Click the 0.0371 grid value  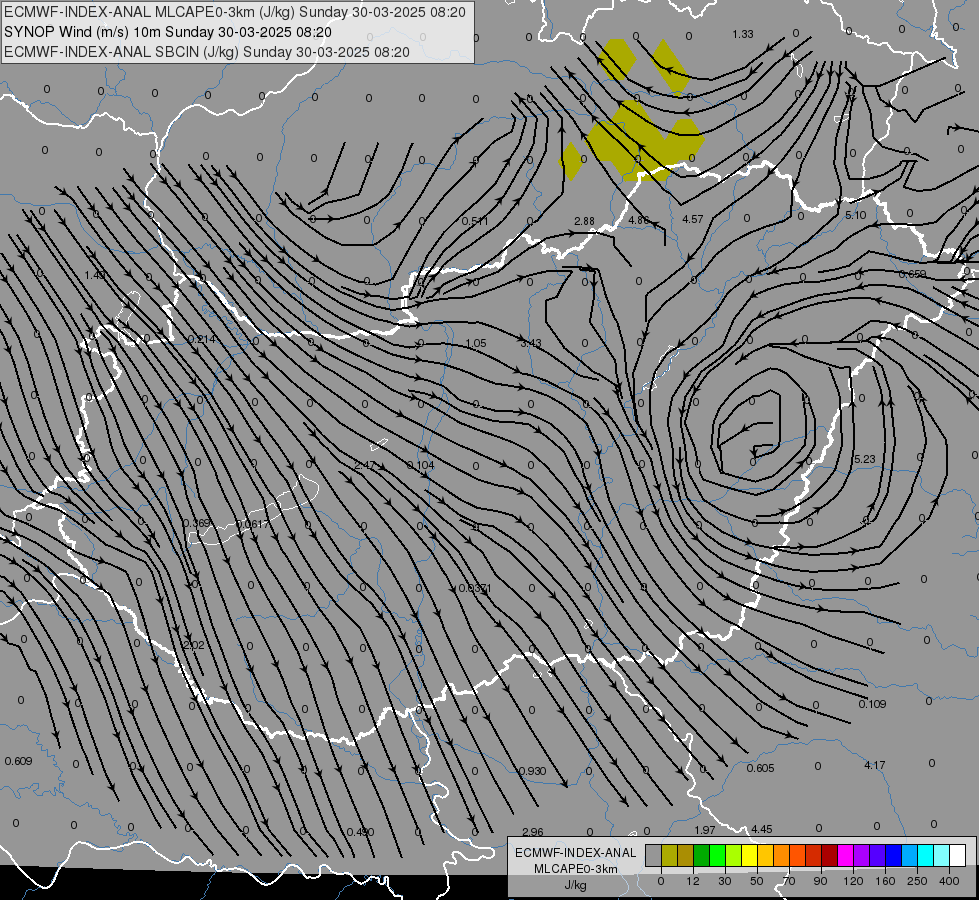(x=475, y=588)
